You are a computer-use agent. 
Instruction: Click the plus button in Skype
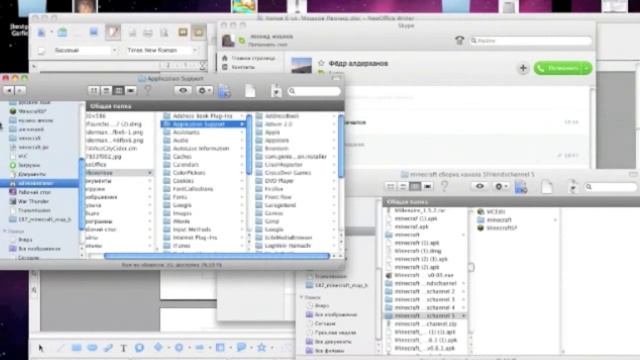click(x=523, y=68)
